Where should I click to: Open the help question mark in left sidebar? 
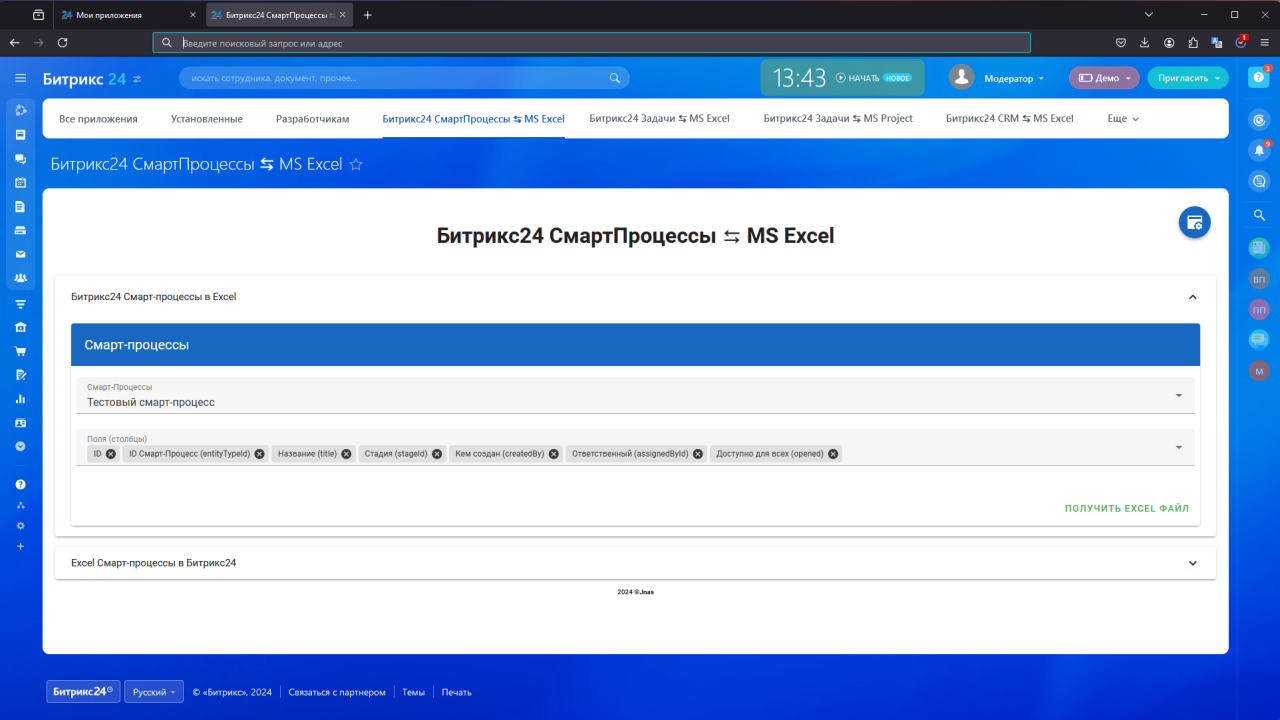20,484
